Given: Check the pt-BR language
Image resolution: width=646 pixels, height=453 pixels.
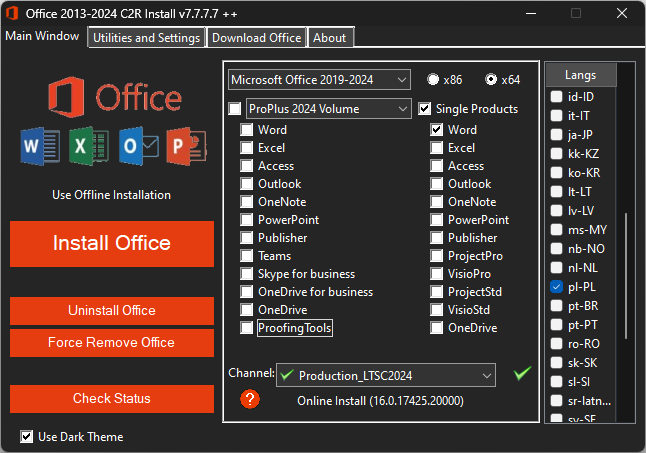Looking at the screenshot, I should [556, 306].
